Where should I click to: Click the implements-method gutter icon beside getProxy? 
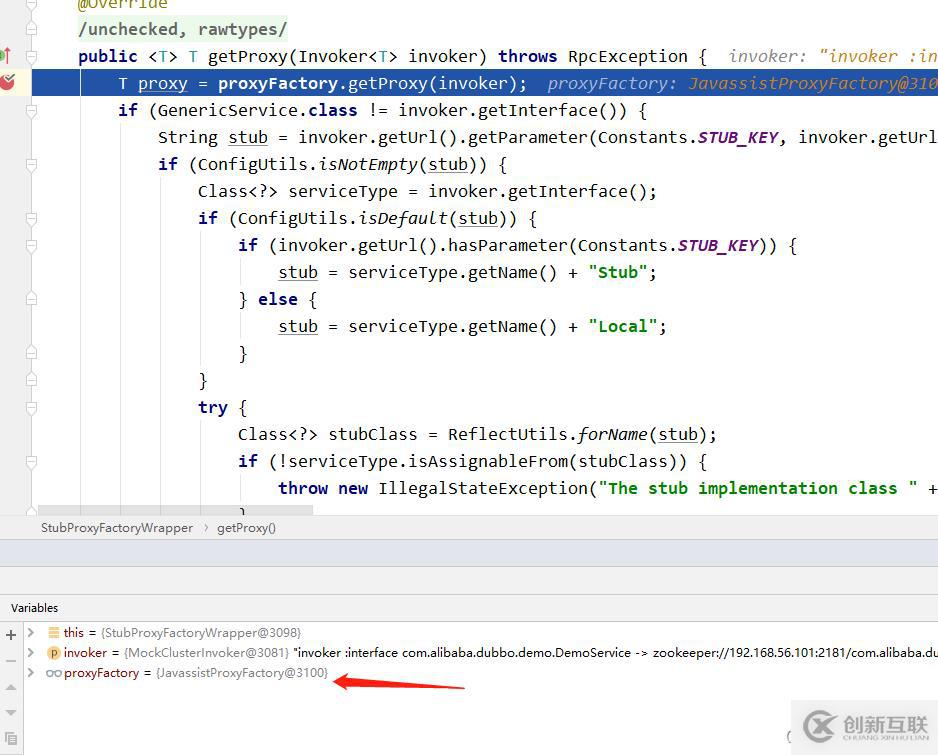[x=5, y=56]
